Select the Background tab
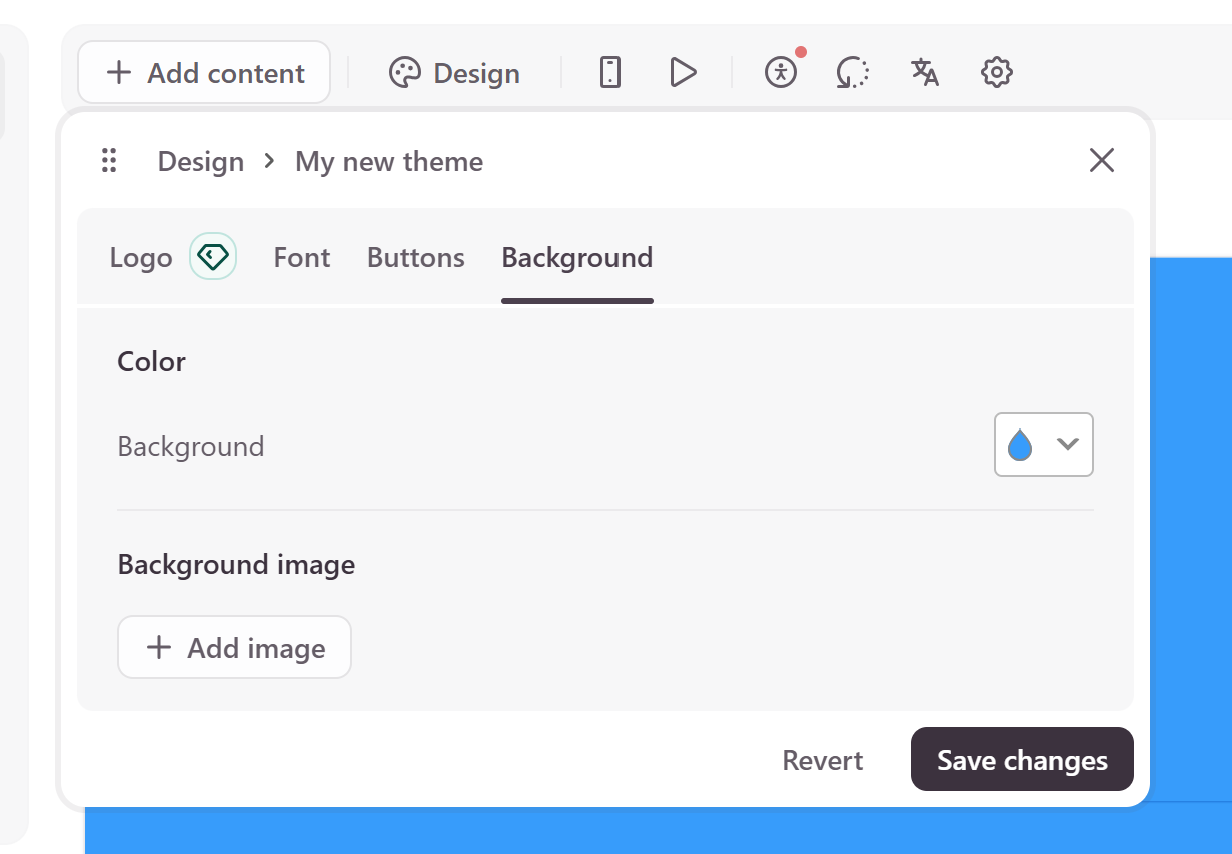The height and width of the screenshot is (854, 1232). click(577, 257)
